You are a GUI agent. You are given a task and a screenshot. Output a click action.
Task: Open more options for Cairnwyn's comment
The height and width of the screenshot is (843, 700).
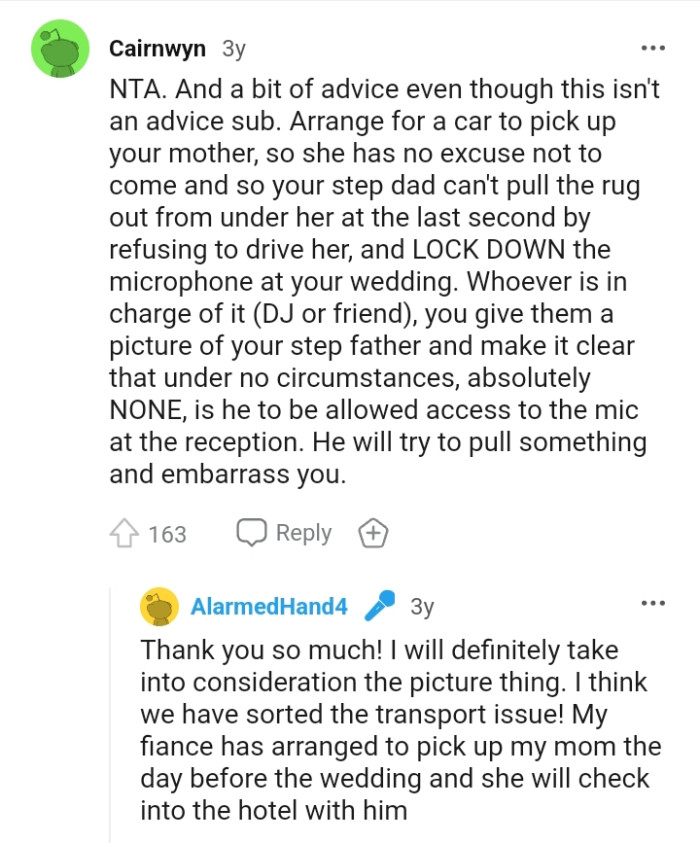tap(652, 48)
